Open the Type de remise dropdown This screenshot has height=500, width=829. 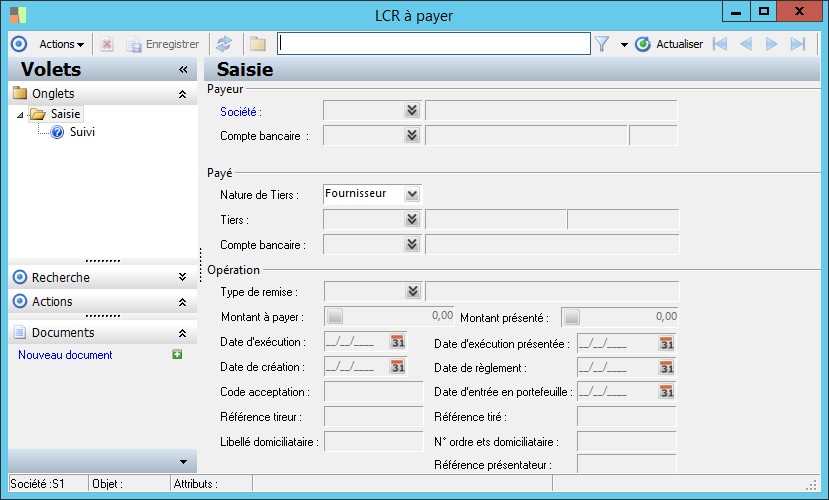tap(413, 291)
